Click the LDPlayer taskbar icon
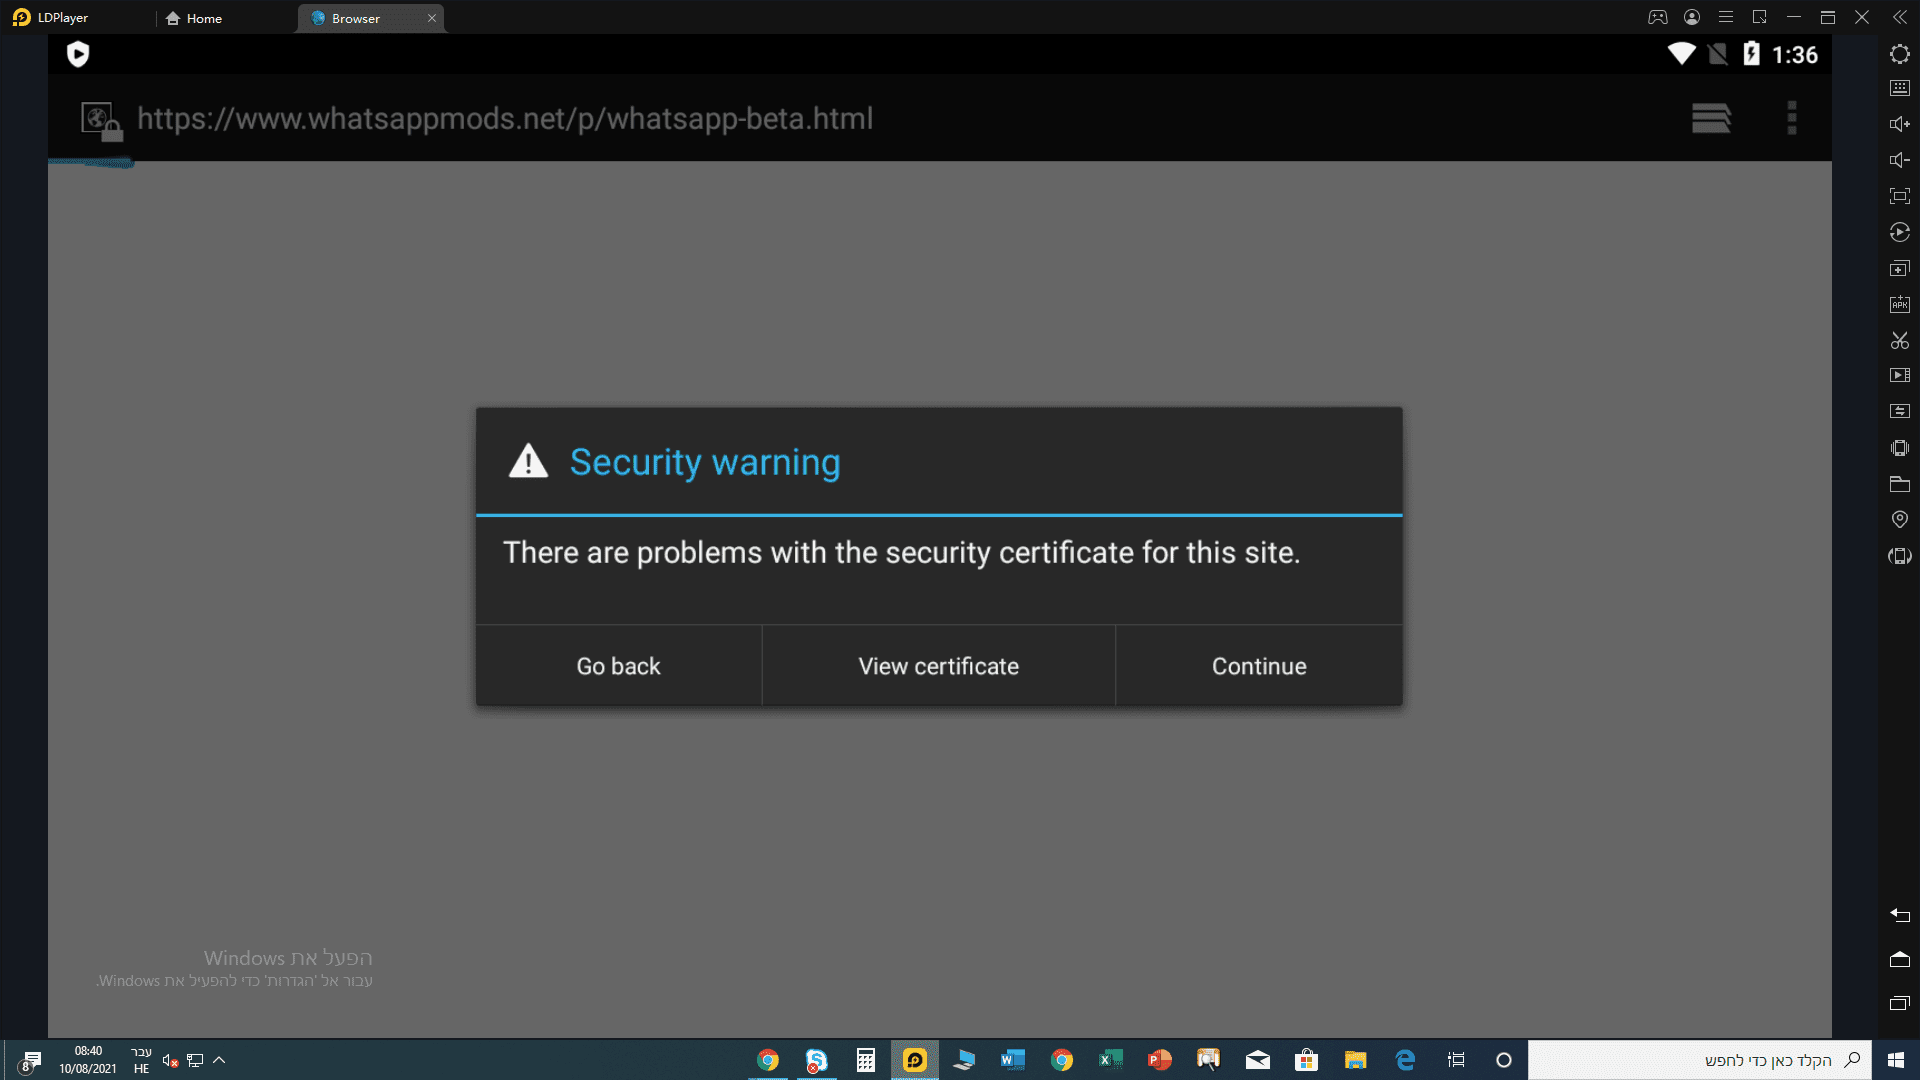1920x1080 pixels. click(x=915, y=1060)
